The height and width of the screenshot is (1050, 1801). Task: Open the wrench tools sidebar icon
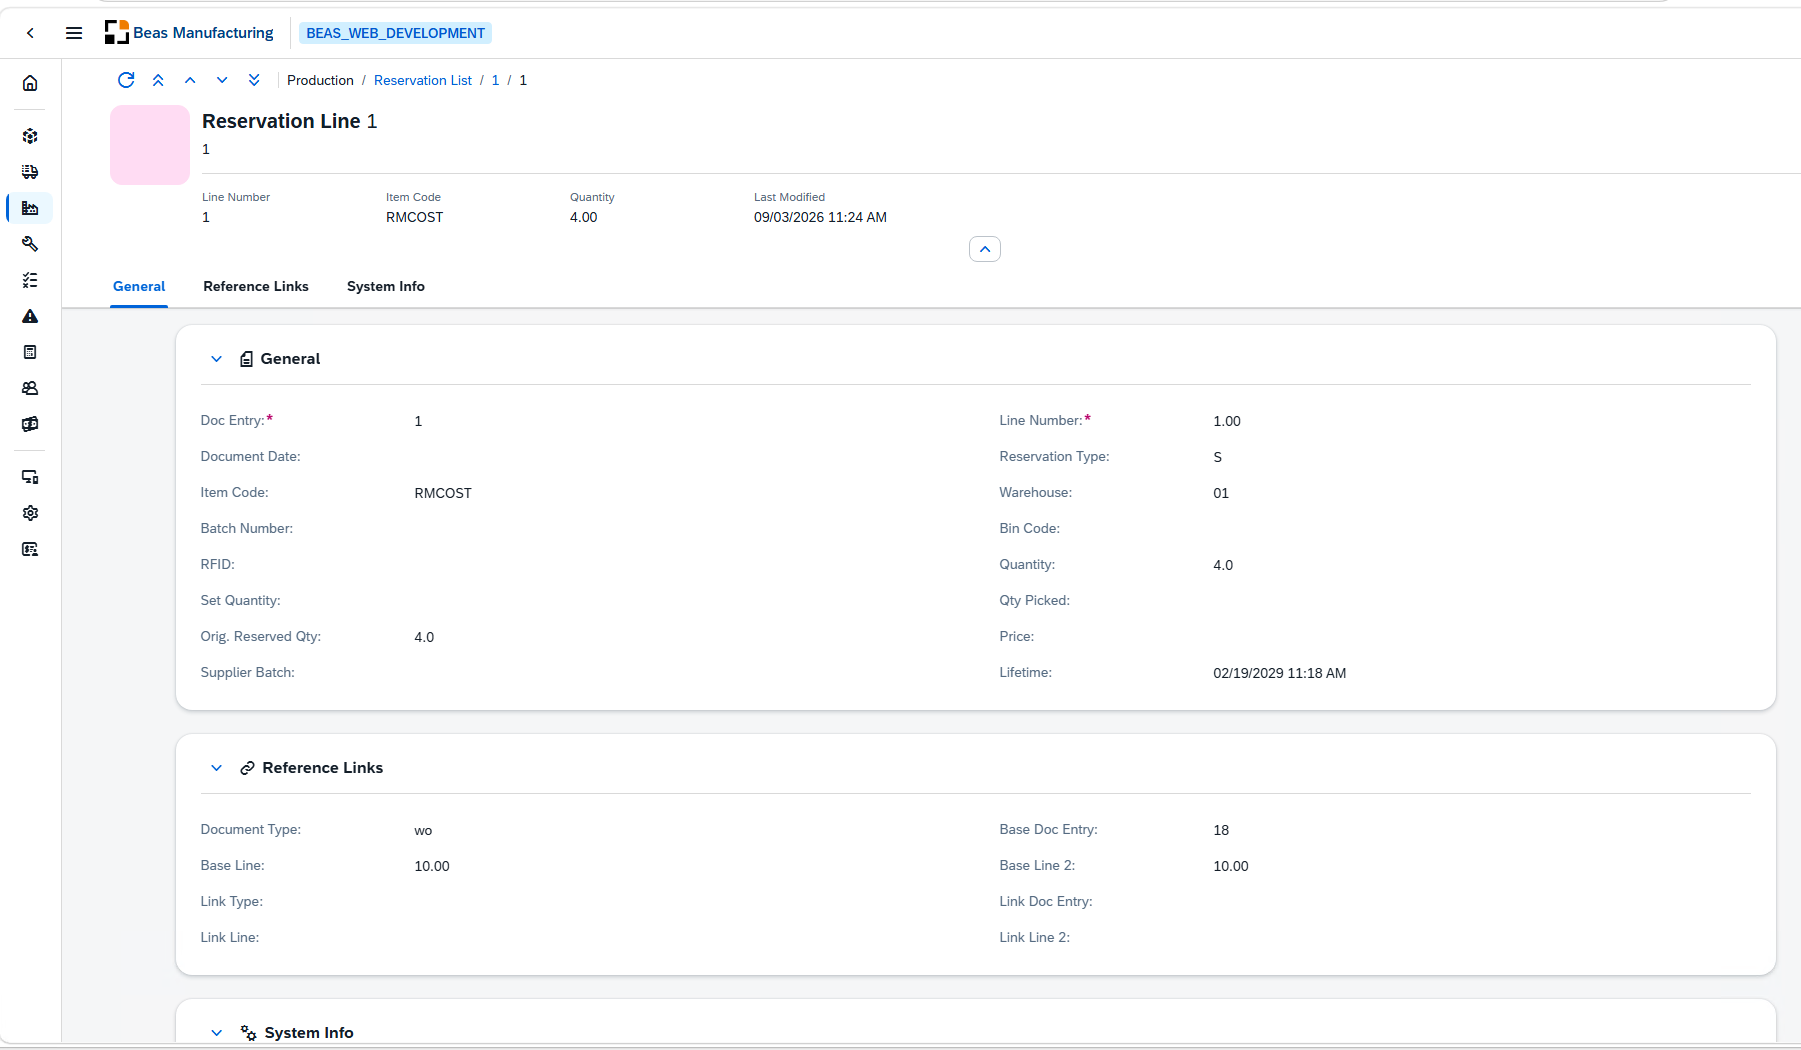click(x=30, y=244)
